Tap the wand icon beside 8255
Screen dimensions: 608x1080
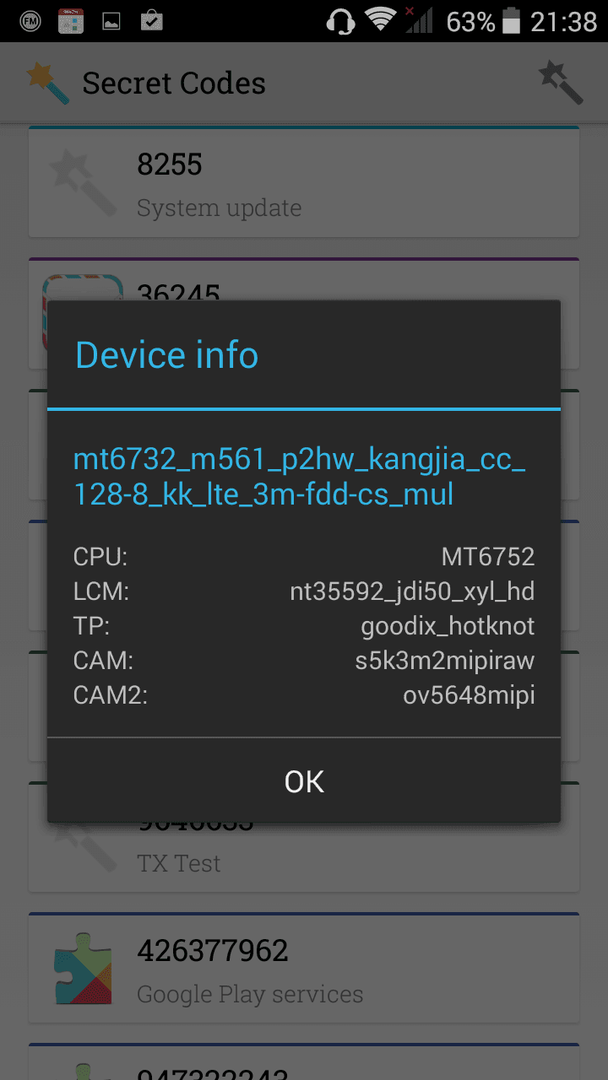pyautogui.click(x=83, y=183)
